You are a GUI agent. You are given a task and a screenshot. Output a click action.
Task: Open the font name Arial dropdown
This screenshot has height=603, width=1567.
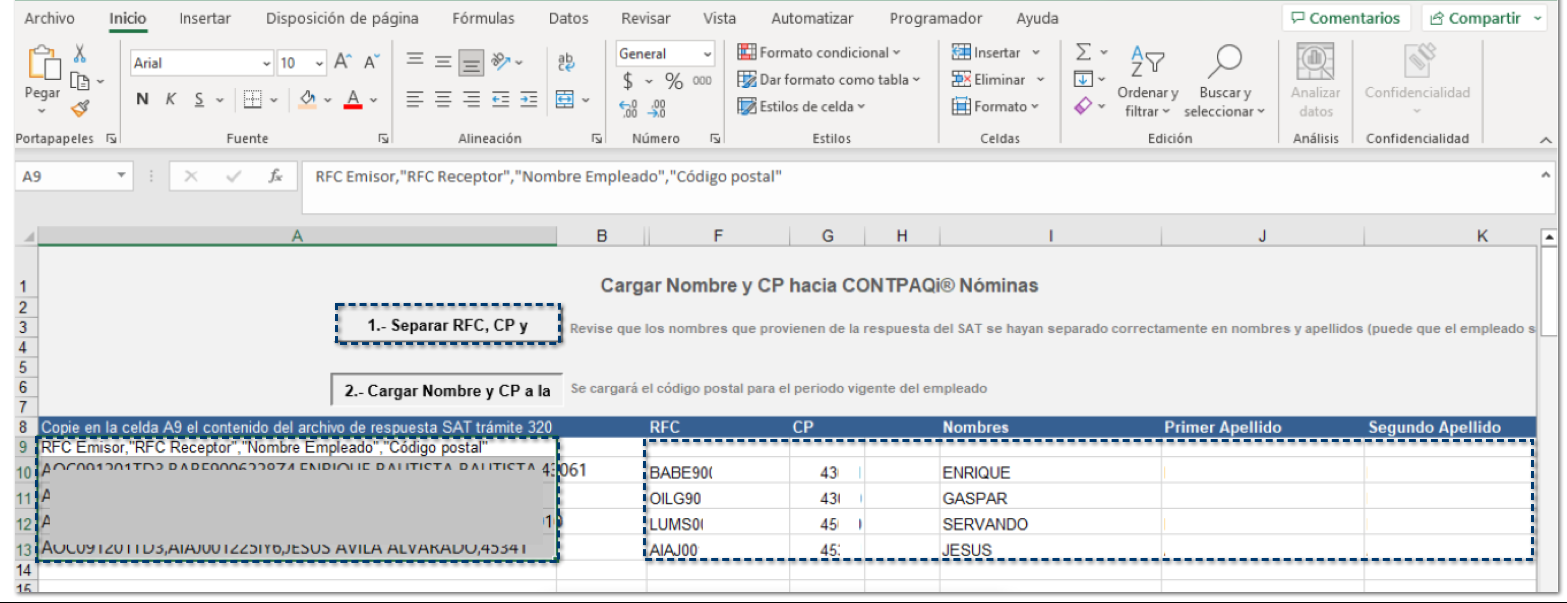coord(267,63)
